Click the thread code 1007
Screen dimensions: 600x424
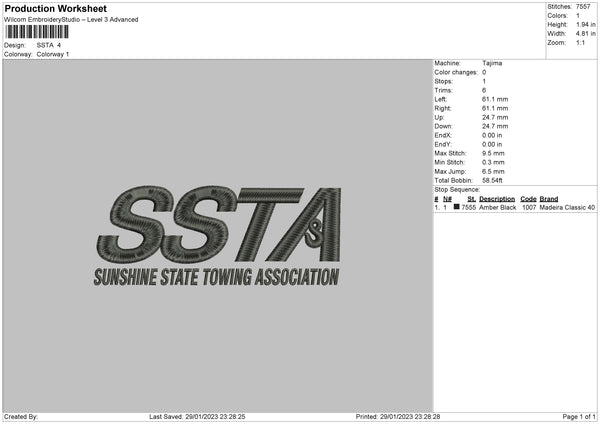(x=529, y=207)
